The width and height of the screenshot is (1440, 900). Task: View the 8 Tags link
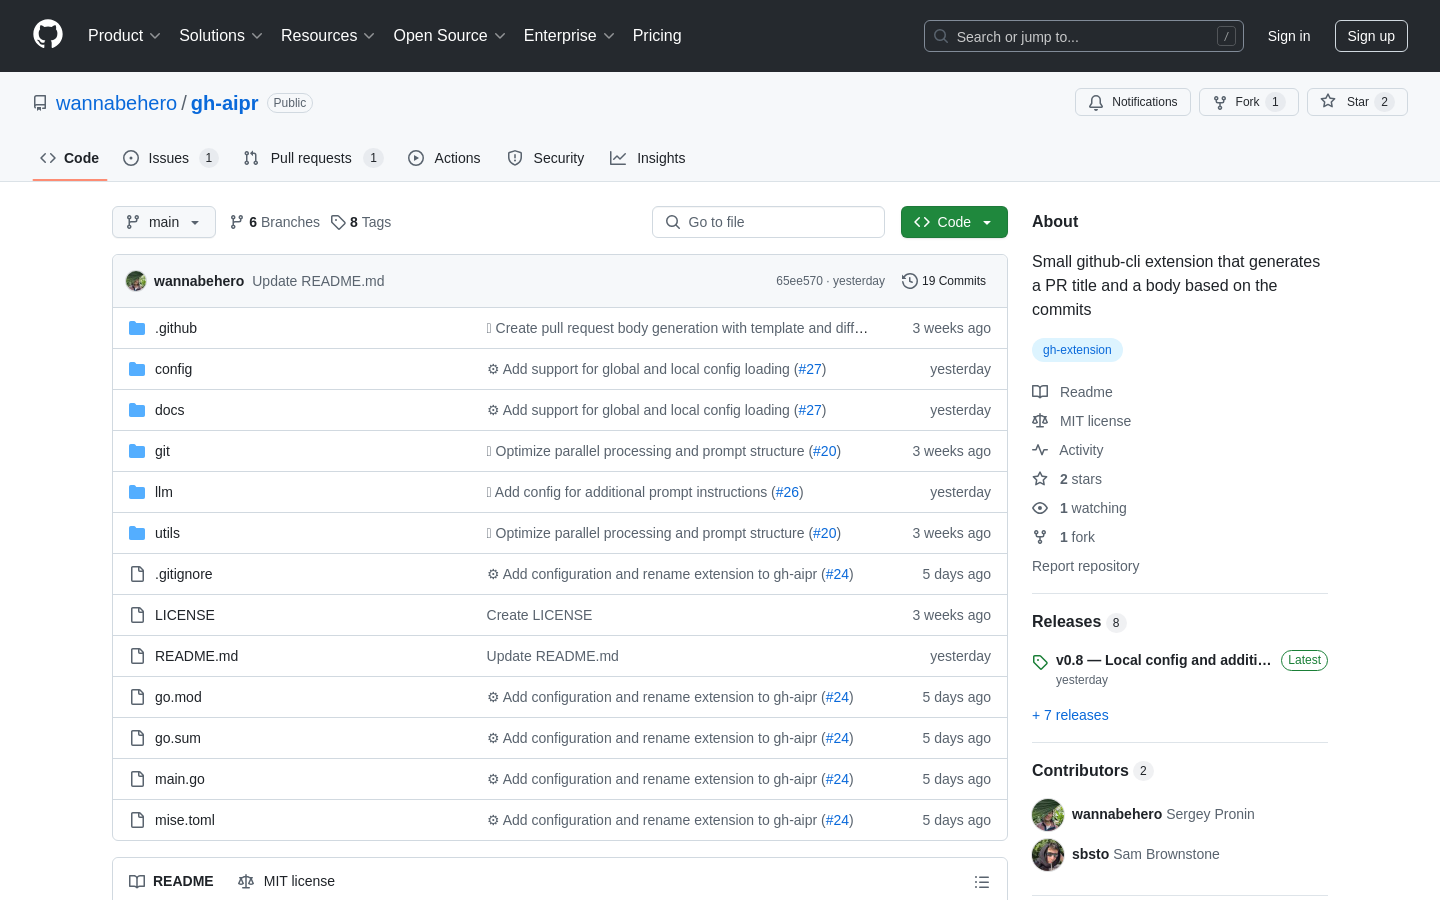tap(361, 222)
